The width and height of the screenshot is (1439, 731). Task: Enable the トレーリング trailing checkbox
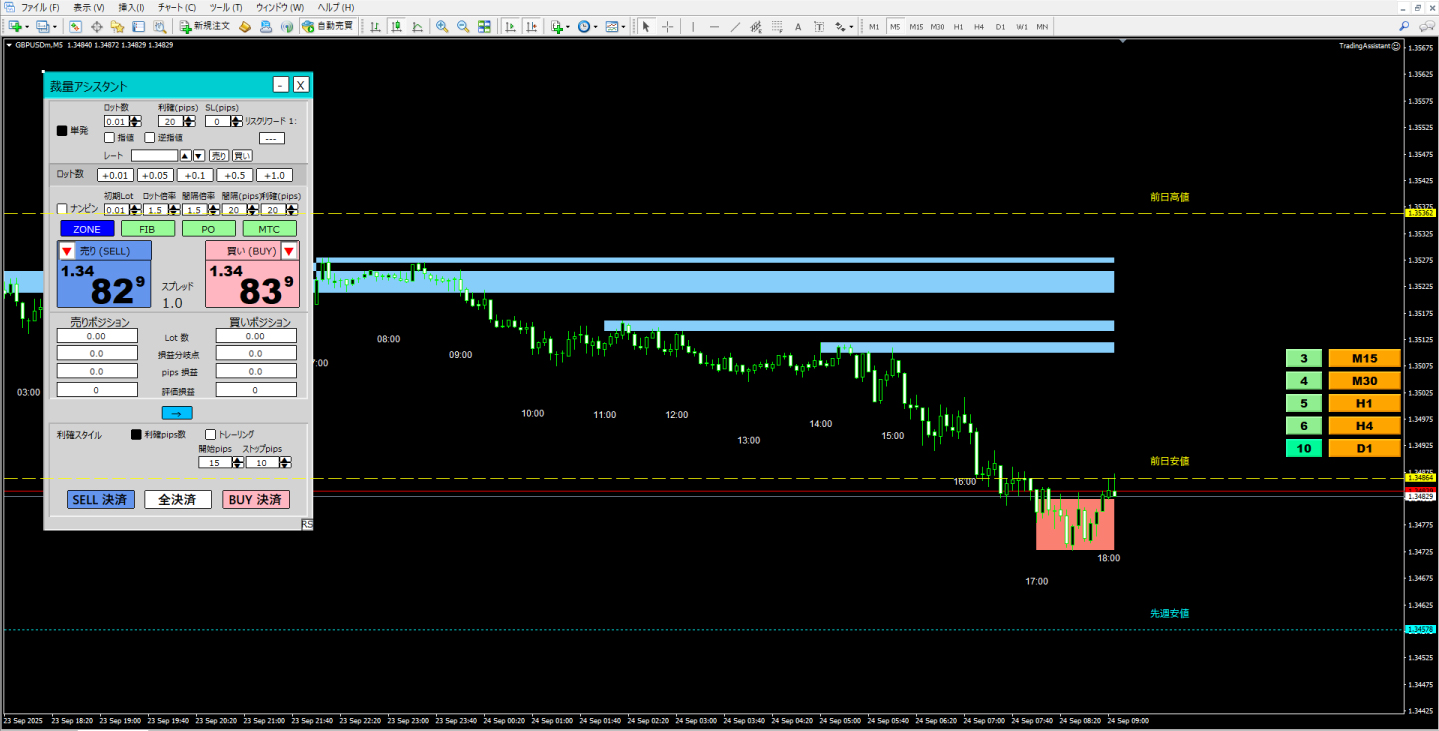[210, 435]
